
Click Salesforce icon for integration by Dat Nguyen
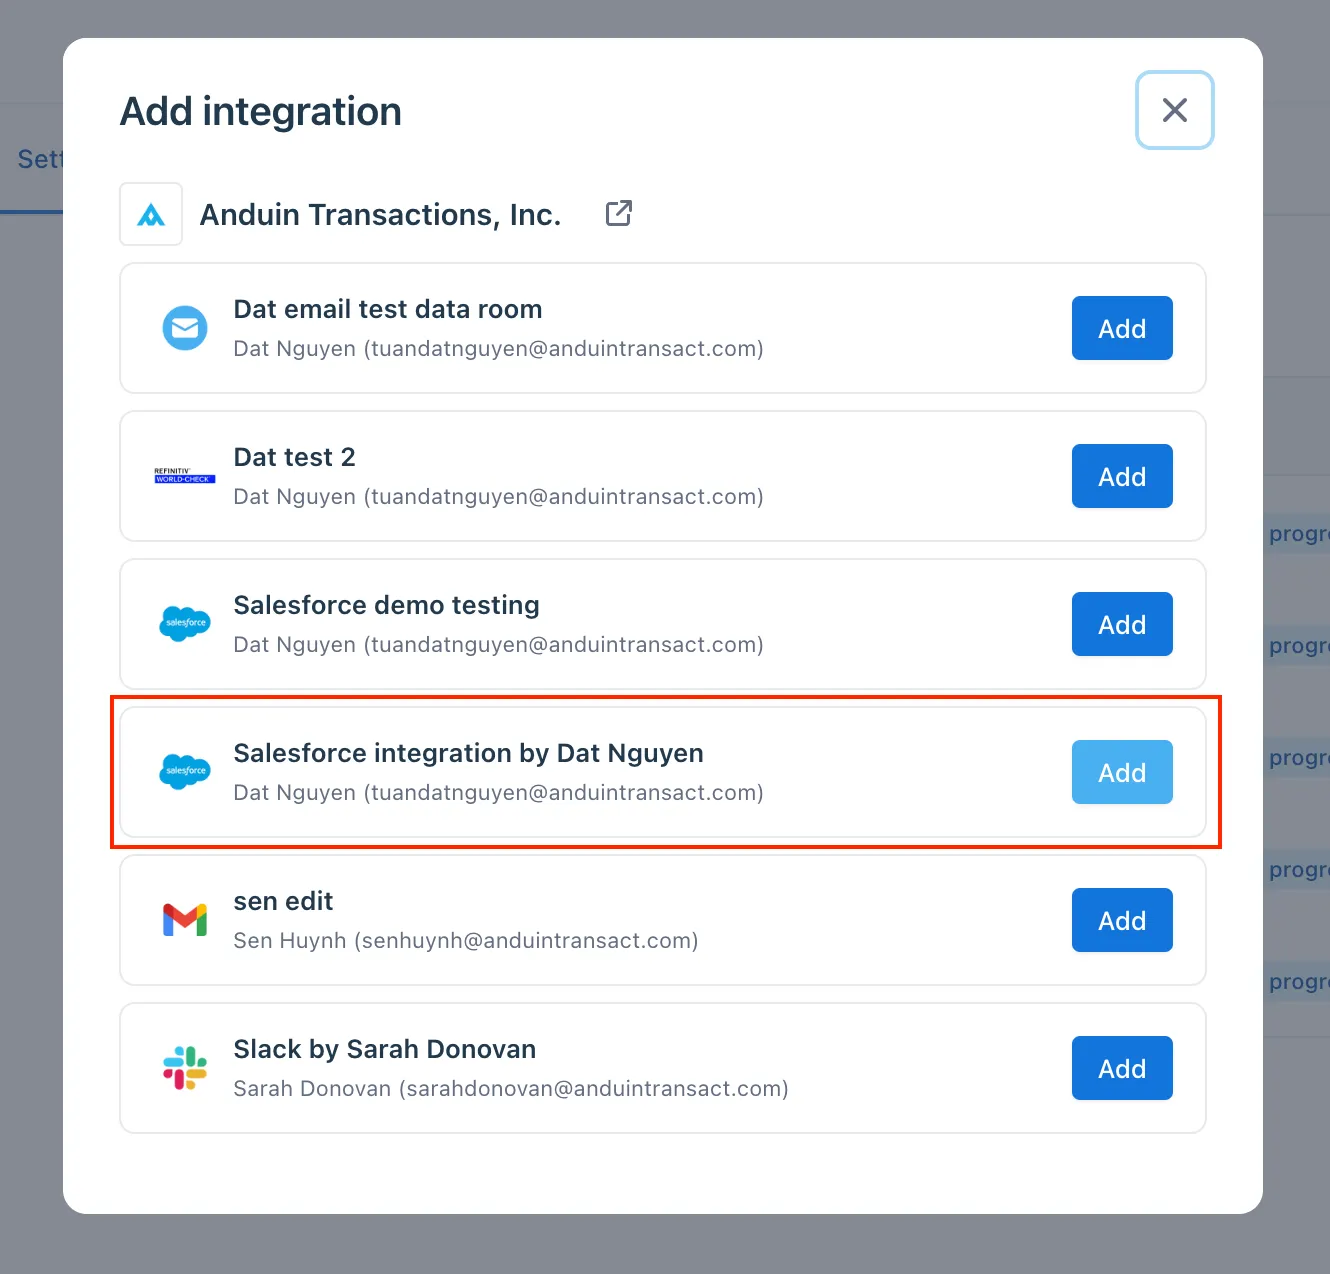(x=185, y=772)
